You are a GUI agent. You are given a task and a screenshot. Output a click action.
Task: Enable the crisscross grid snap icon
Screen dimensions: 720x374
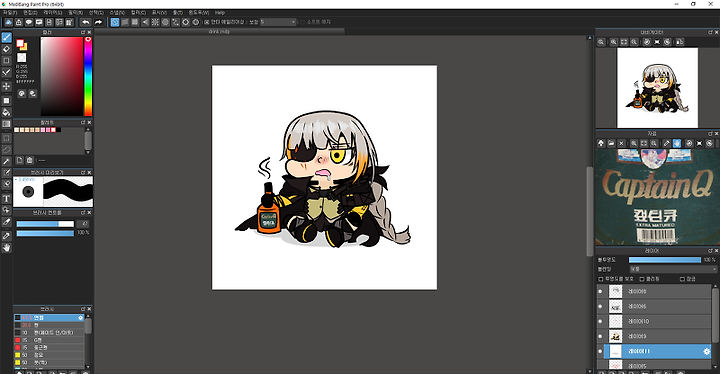pos(135,22)
